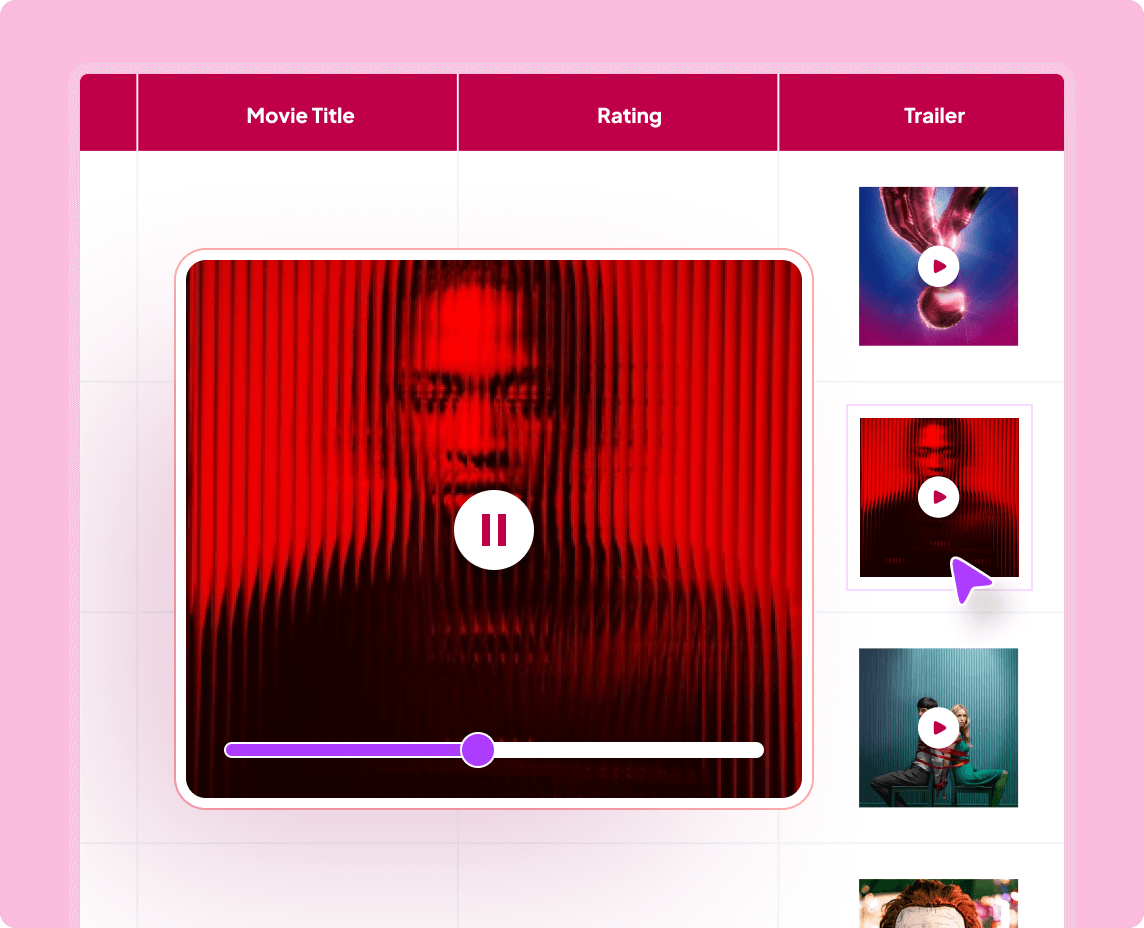Play the tied-up couple trailer

coord(938,727)
